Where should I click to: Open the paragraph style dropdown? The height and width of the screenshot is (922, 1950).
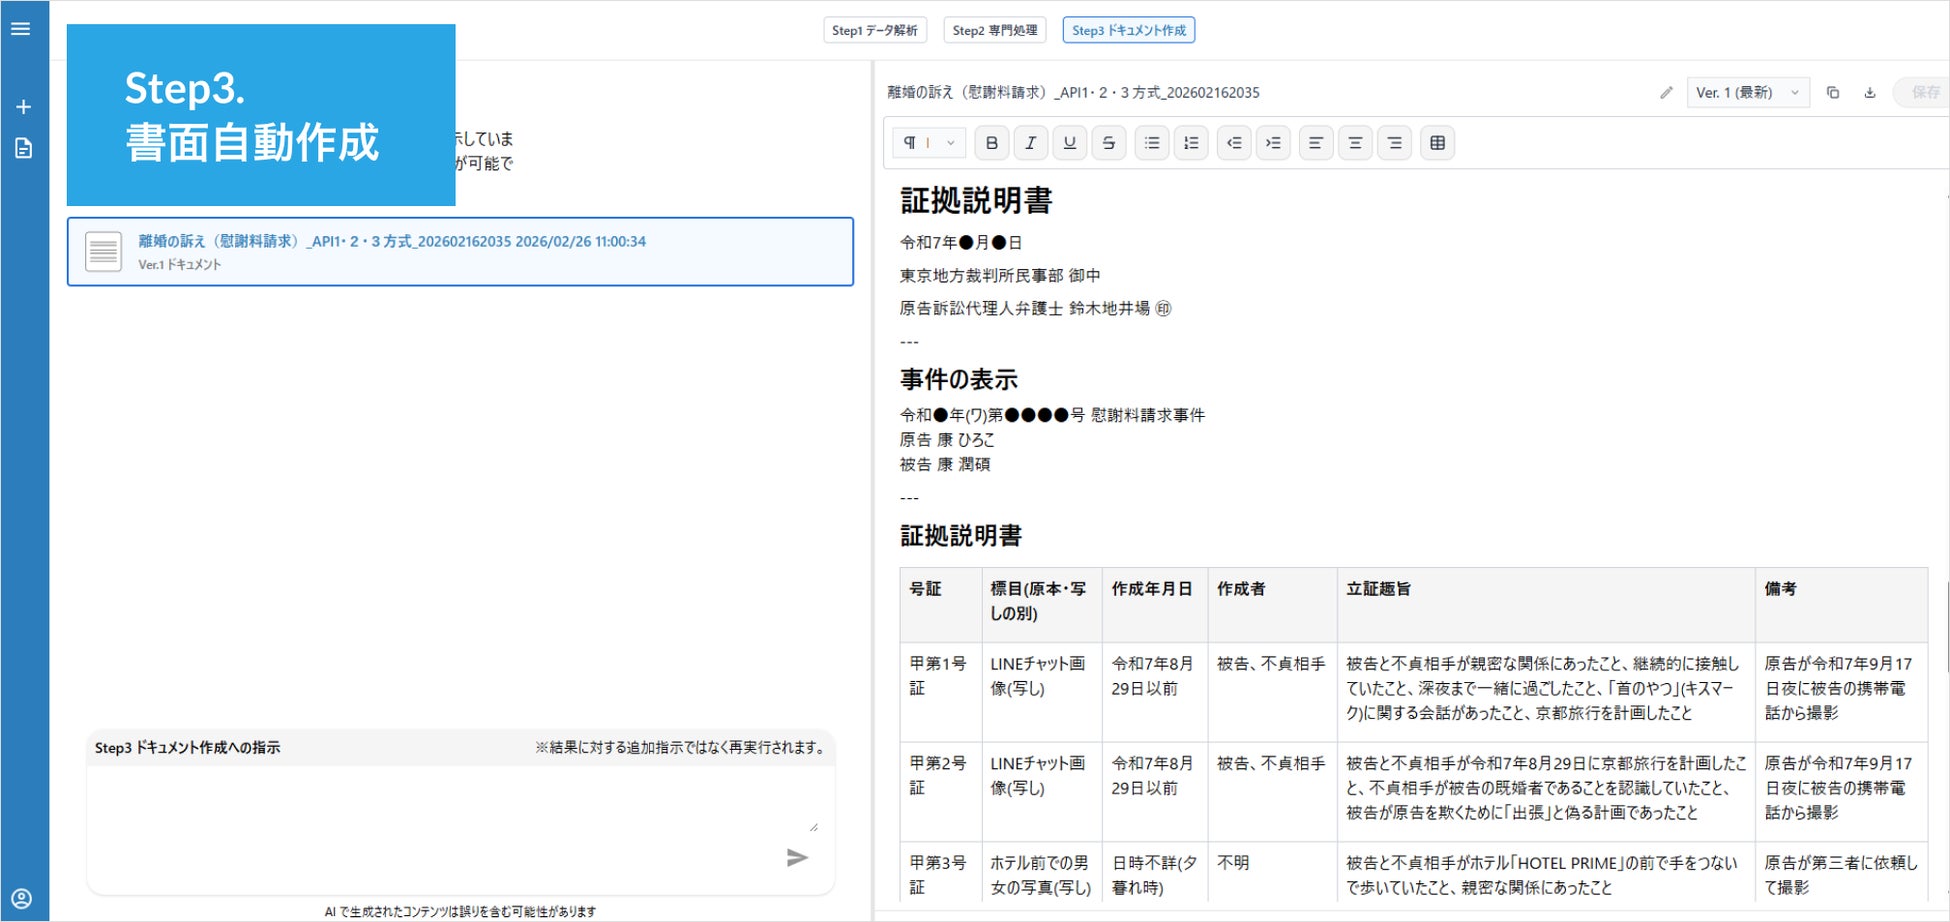[929, 143]
